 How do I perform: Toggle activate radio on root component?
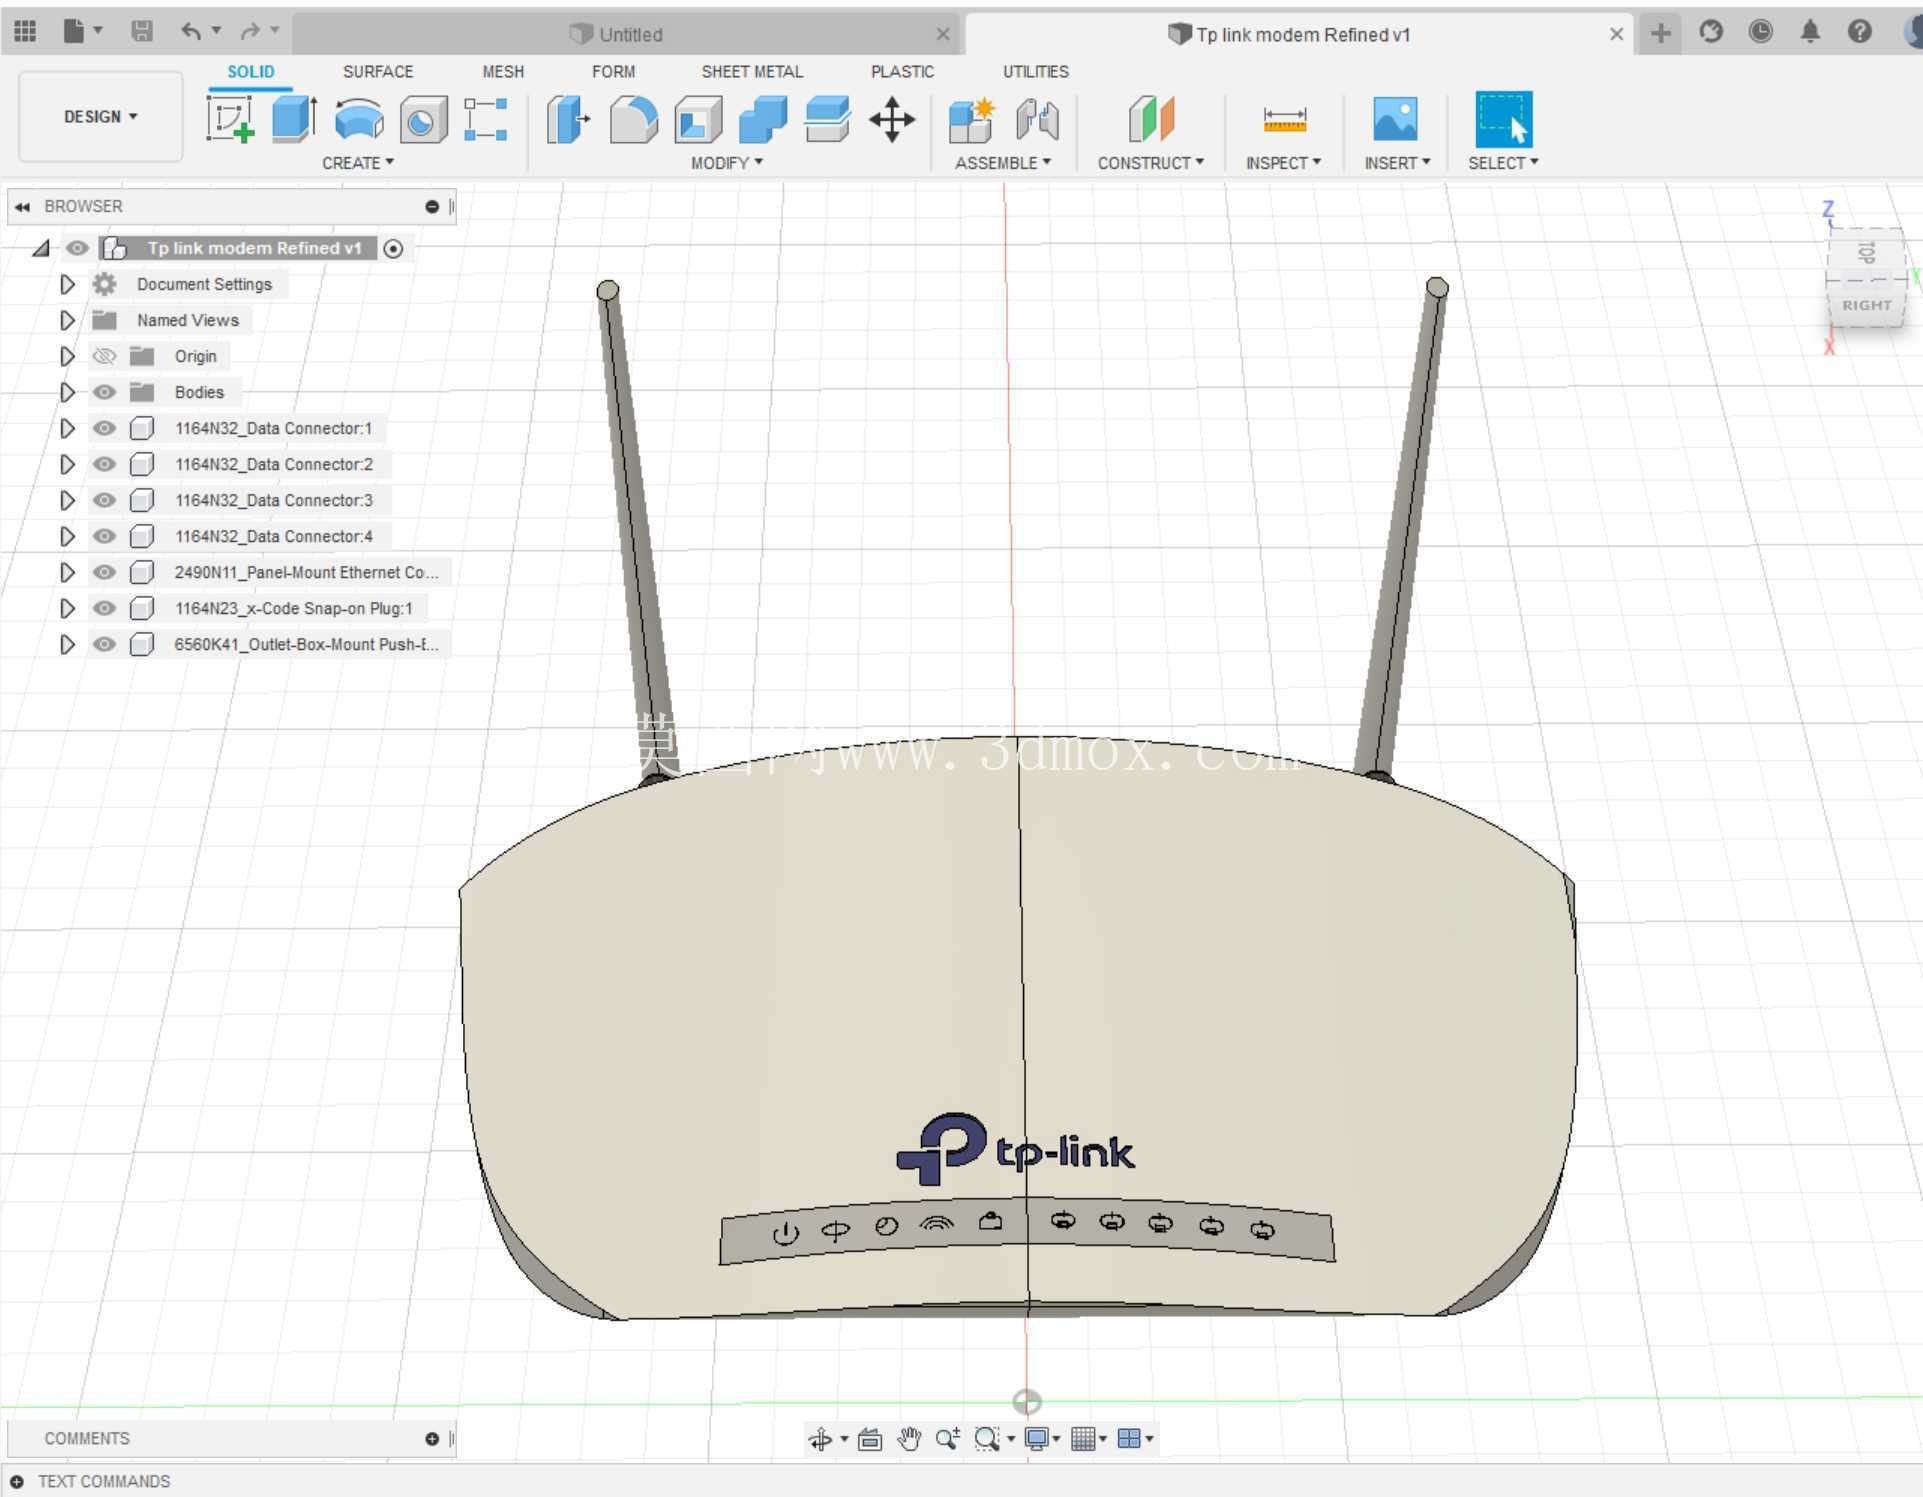[394, 249]
